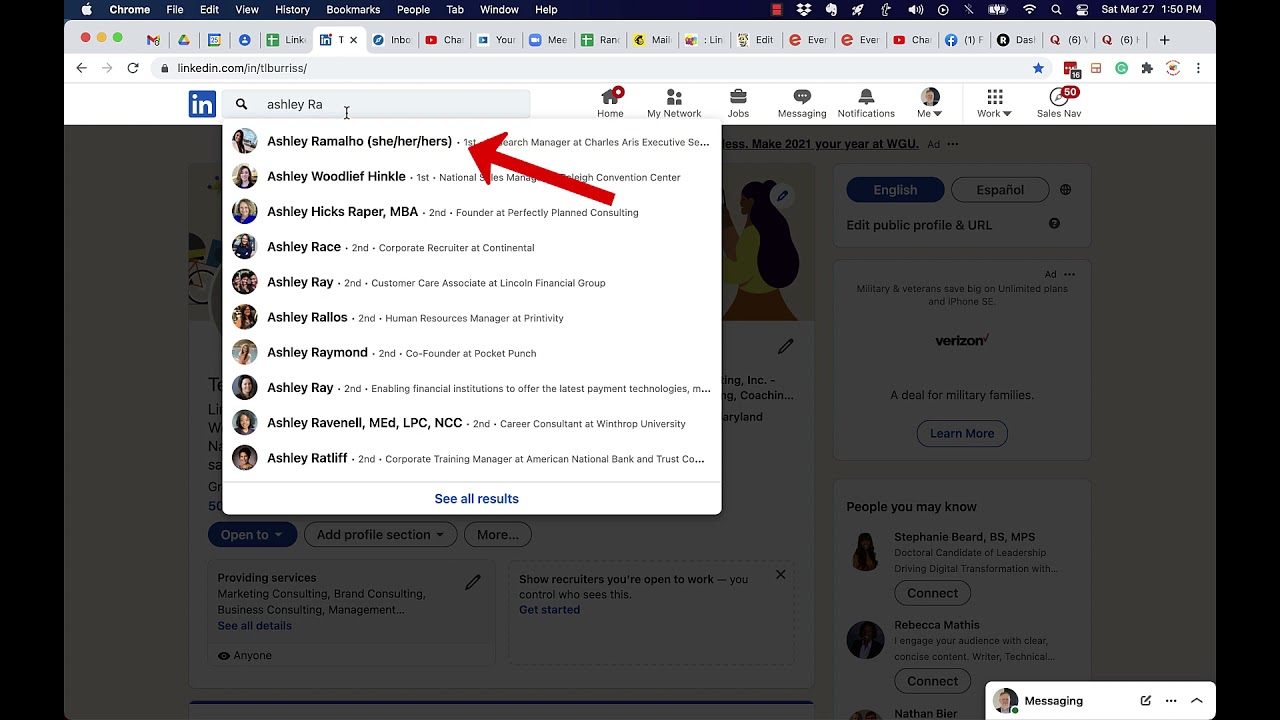
Task: Click the address bar URL
Action: [x=242, y=68]
